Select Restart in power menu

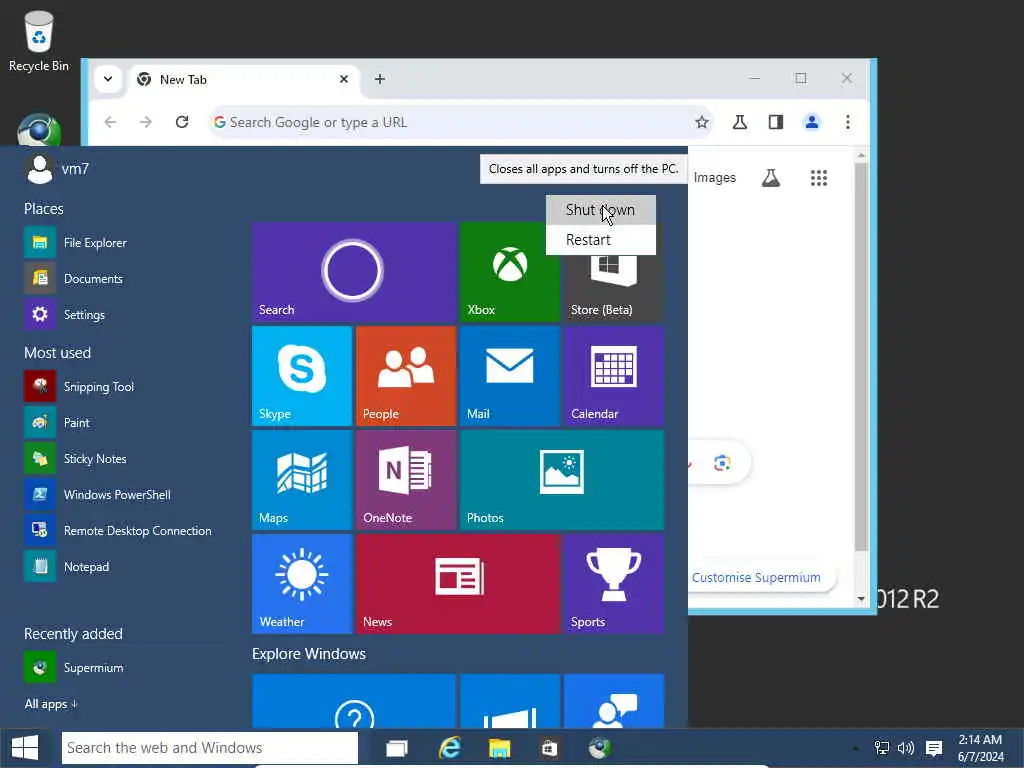coord(601,240)
